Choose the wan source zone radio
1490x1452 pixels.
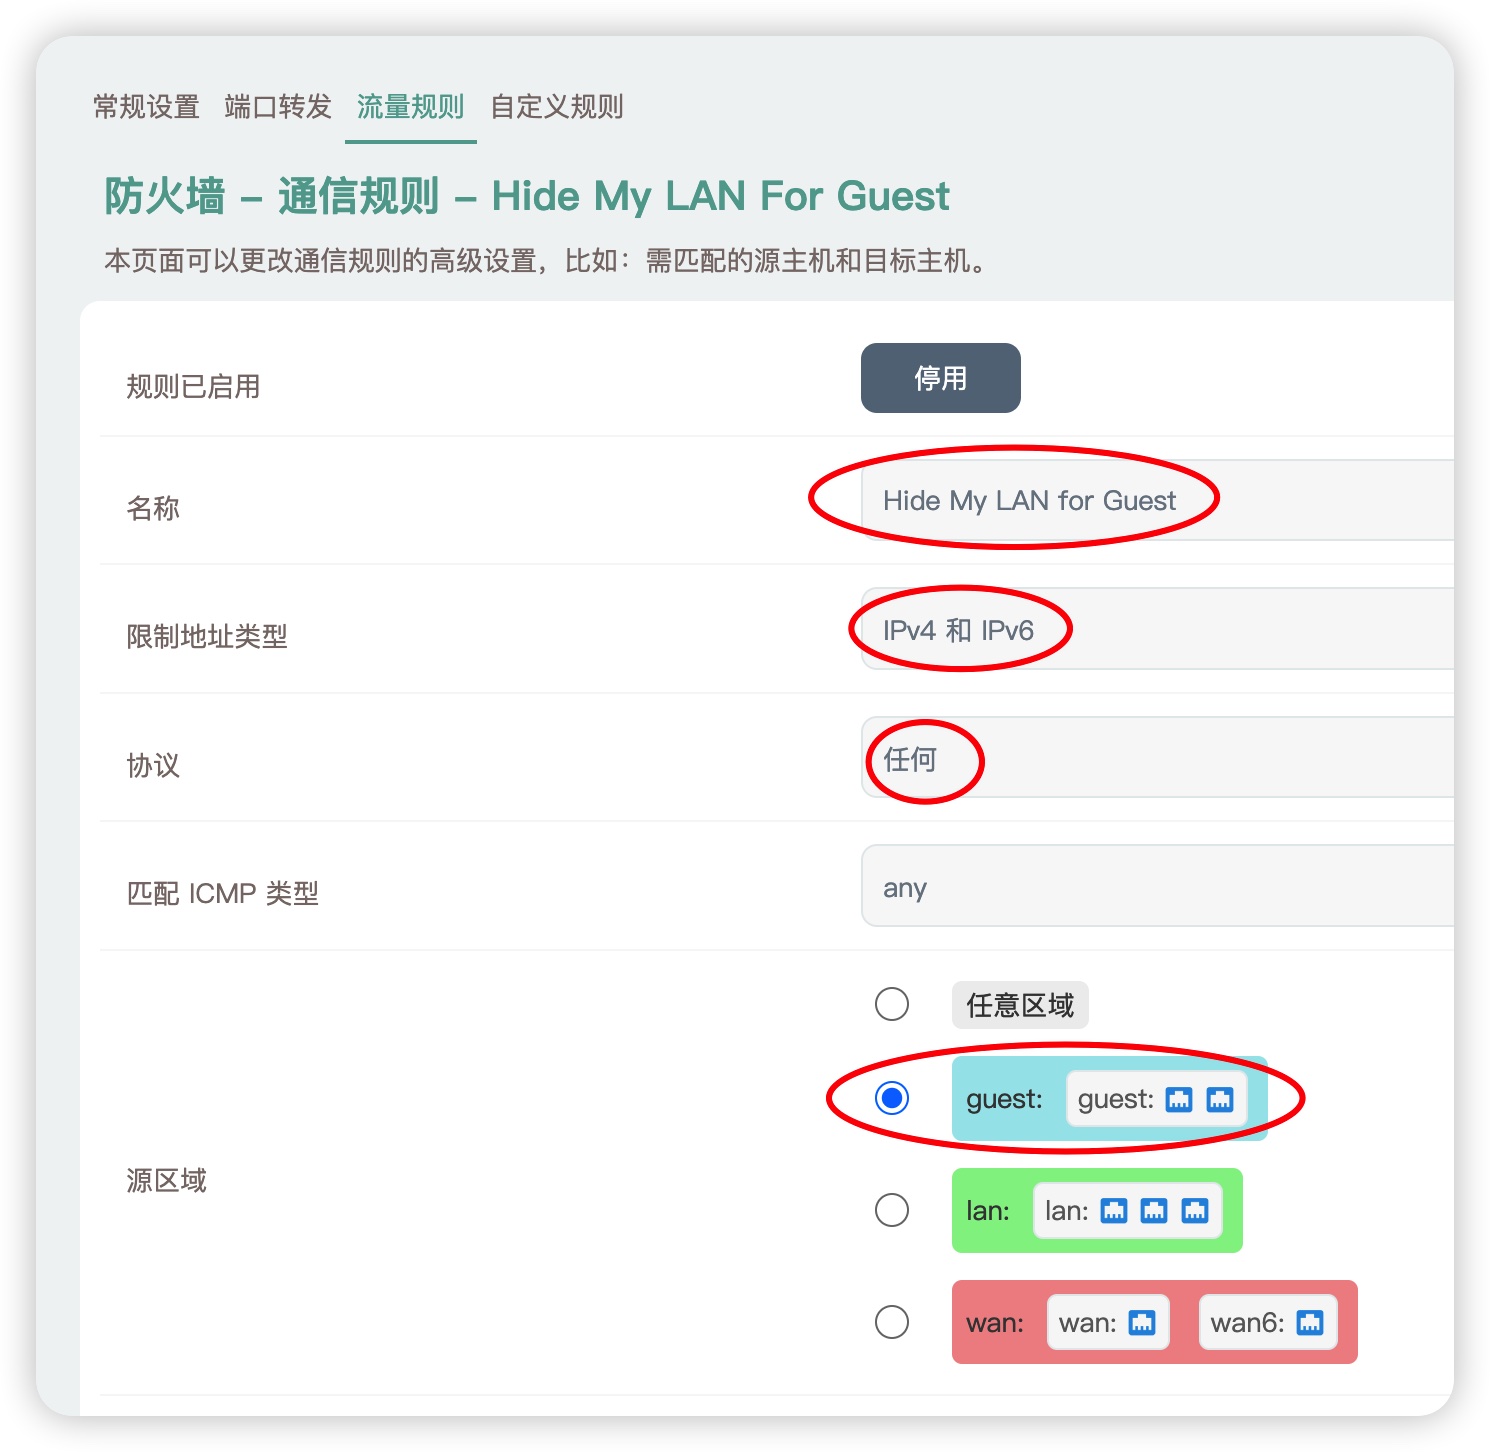click(892, 1322)
